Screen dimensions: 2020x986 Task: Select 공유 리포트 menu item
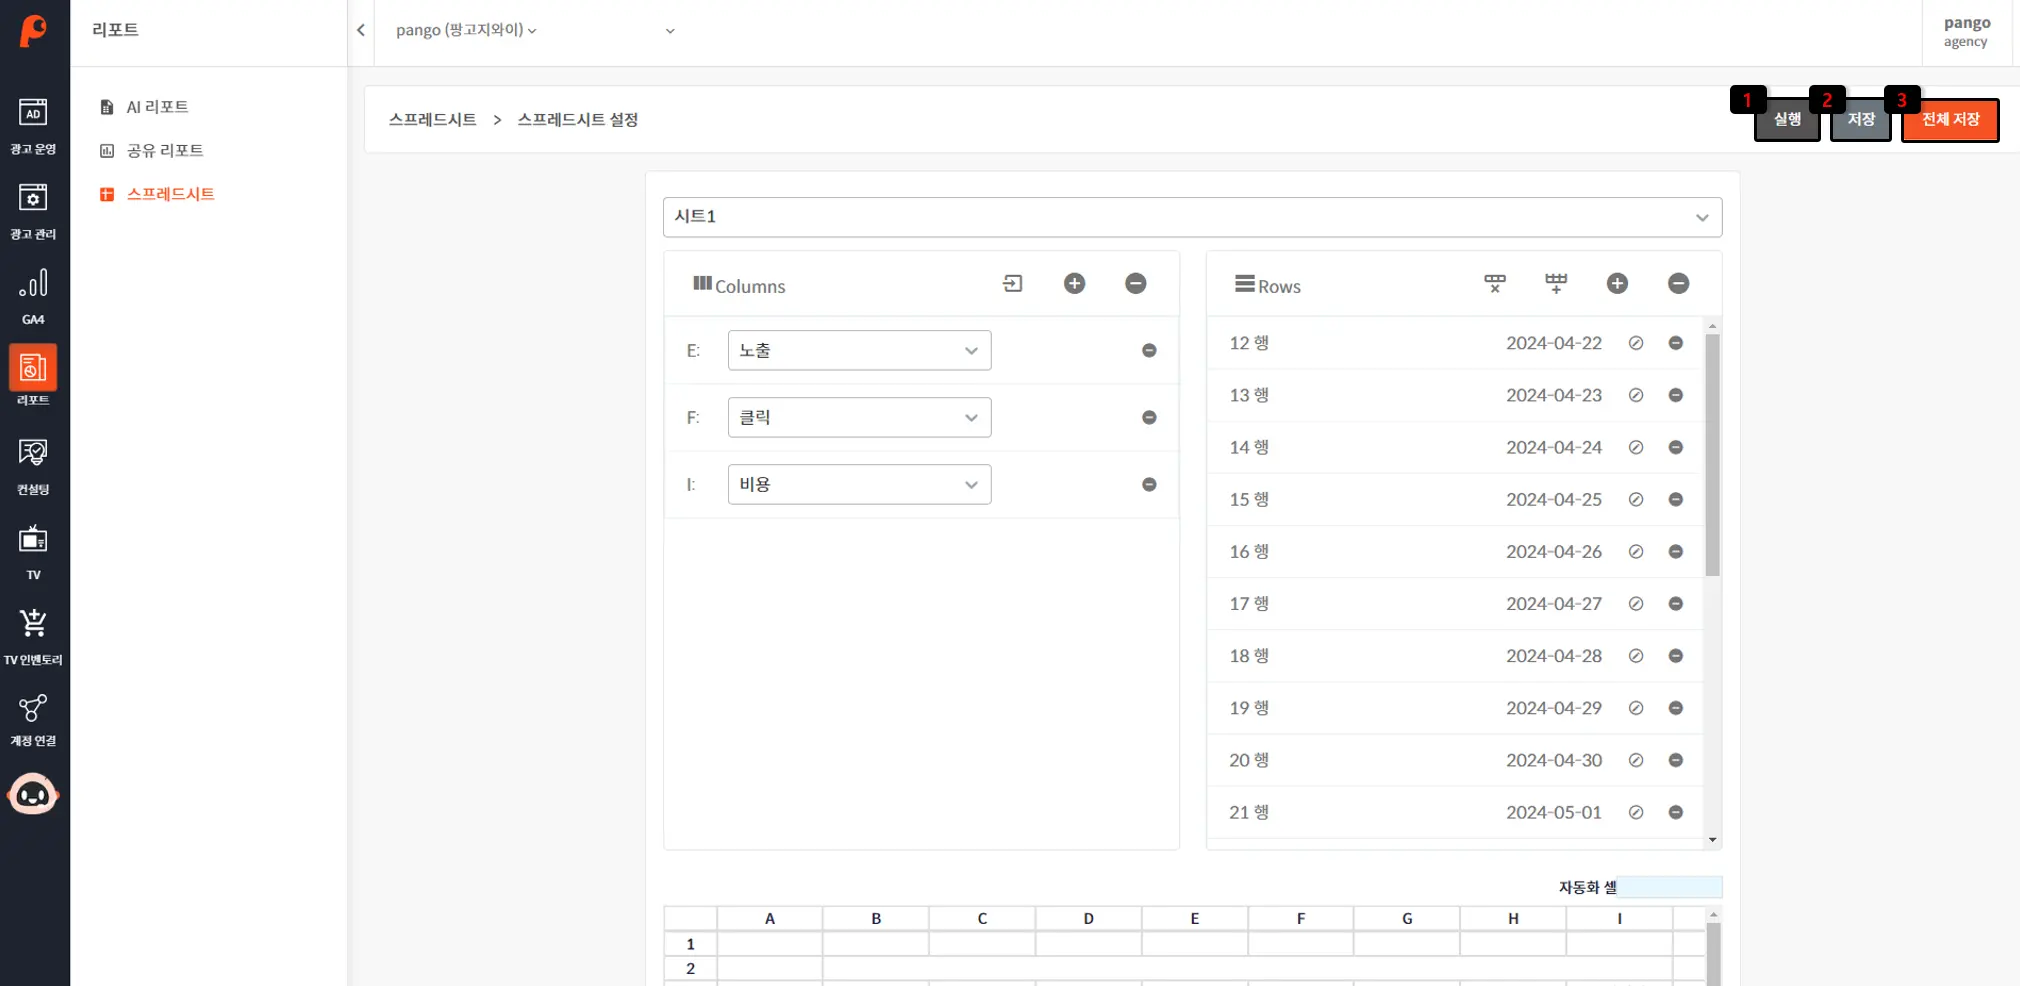click(165, 151)
